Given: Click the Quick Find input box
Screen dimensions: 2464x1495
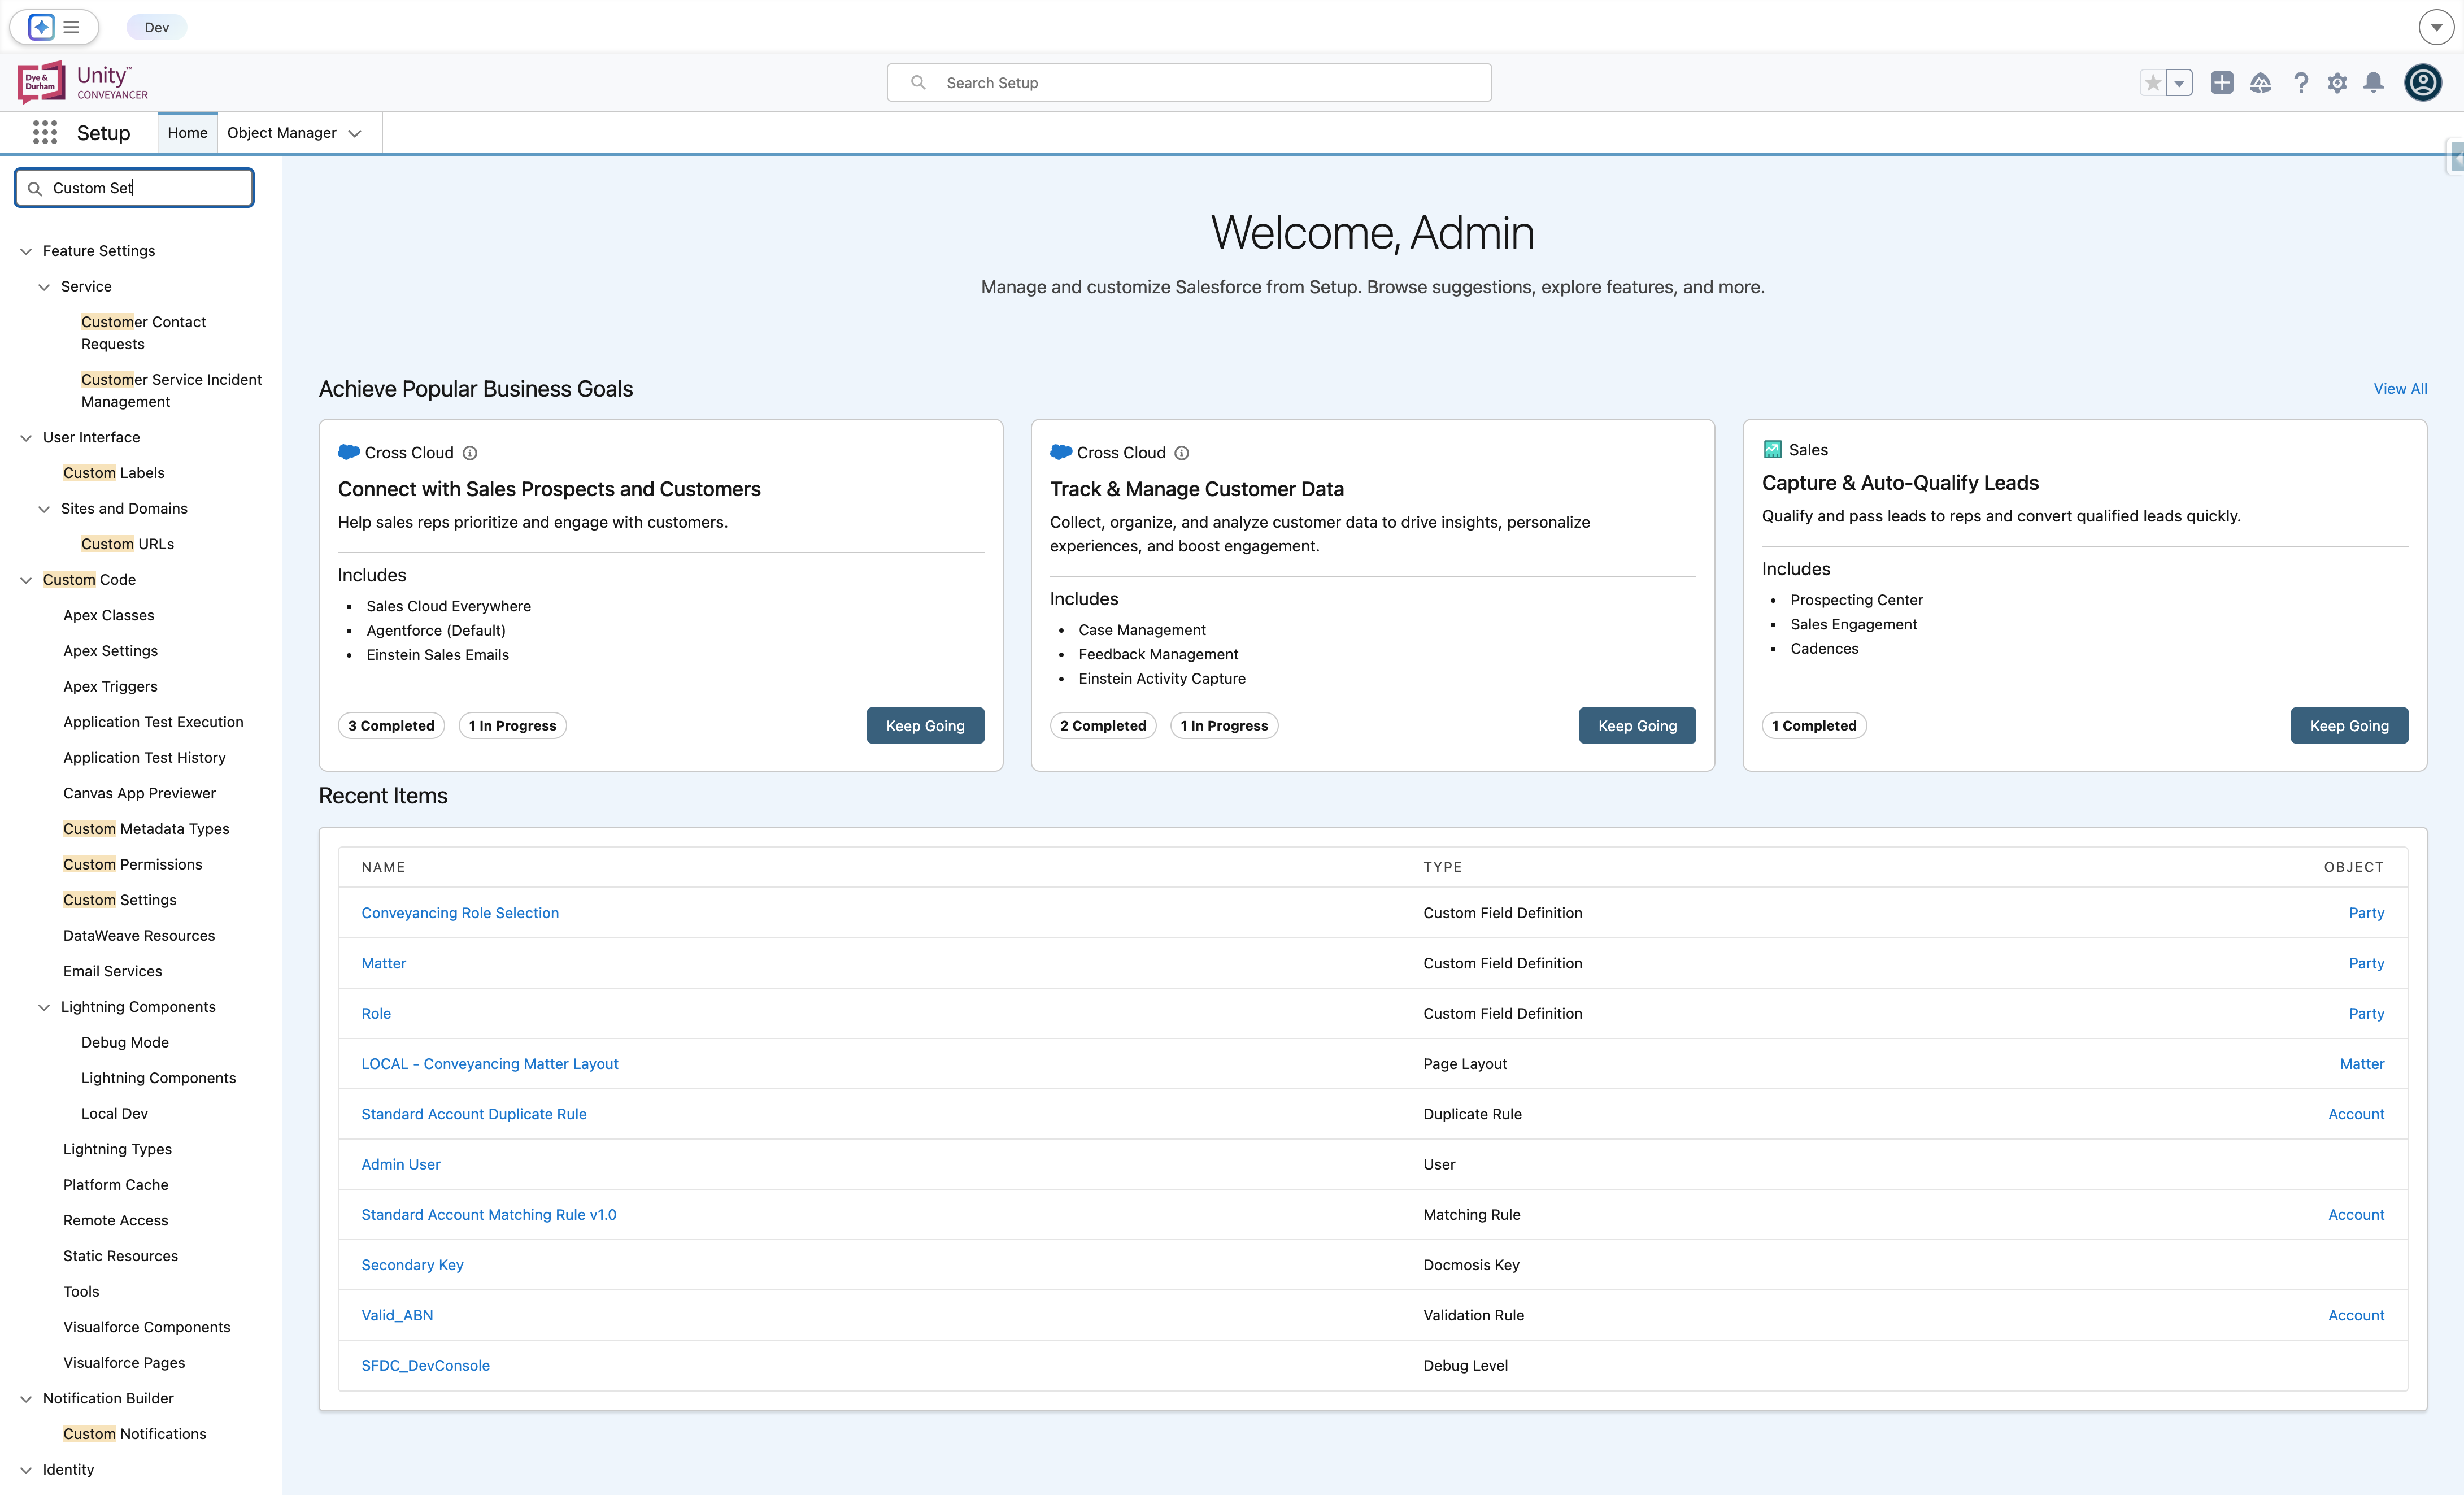Looking at the screenshot, I should [x=134, y=188].
